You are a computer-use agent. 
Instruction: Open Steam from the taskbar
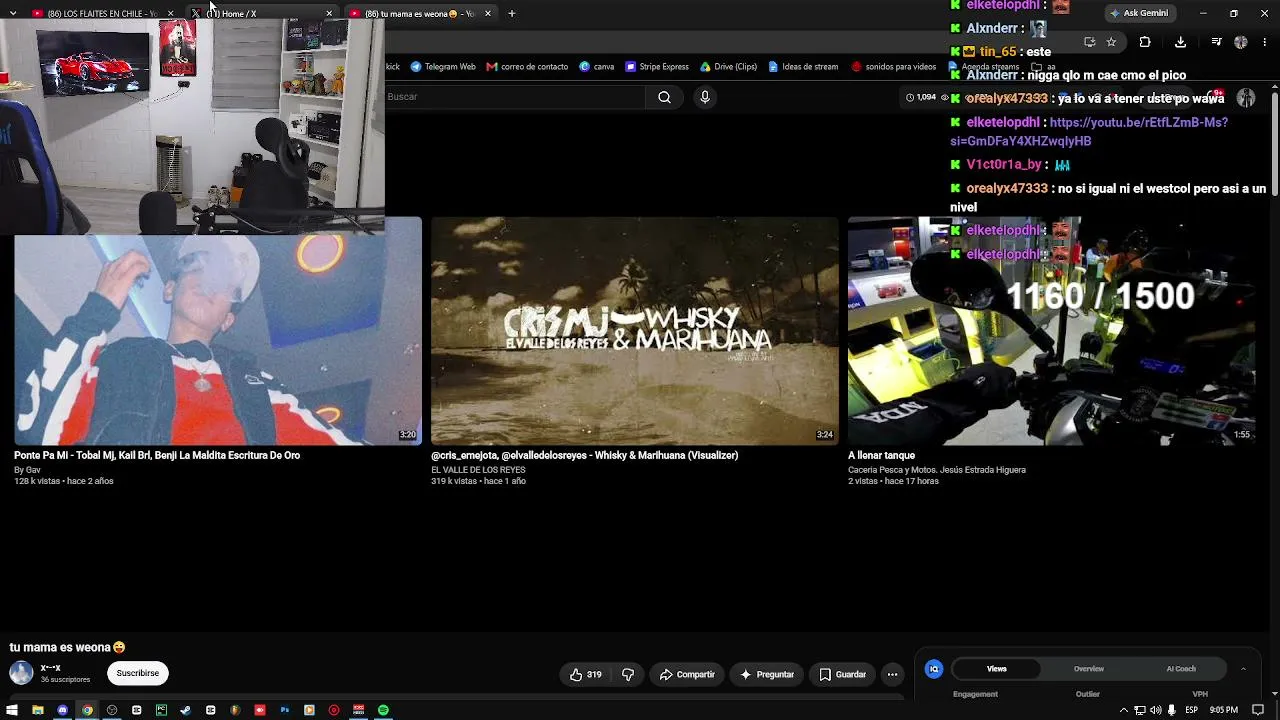(x=186, y=710)
